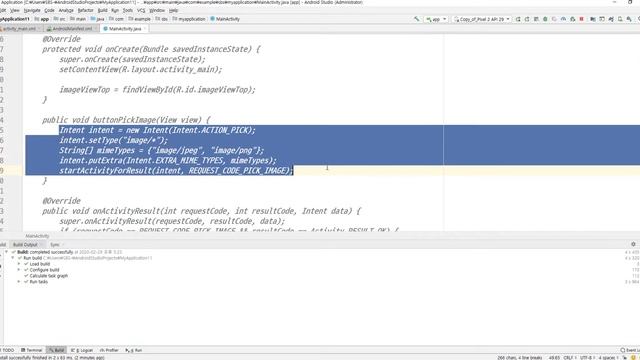Click the Make Project hammer icon
Image resolution: width=640 pixels, height=360 pixels.
(x=416, y=19)
